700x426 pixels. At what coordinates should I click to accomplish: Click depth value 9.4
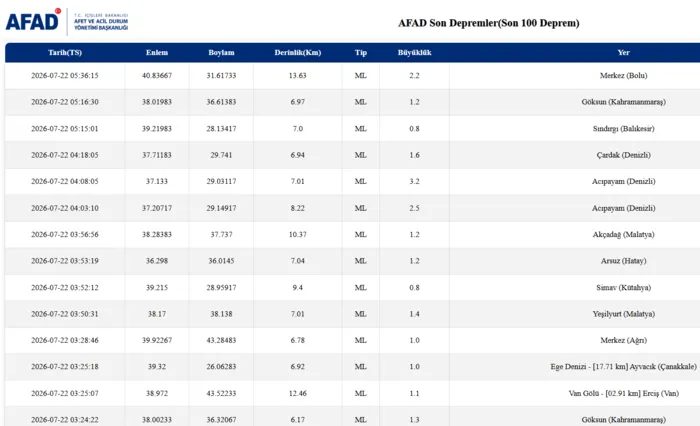point(297,288)
